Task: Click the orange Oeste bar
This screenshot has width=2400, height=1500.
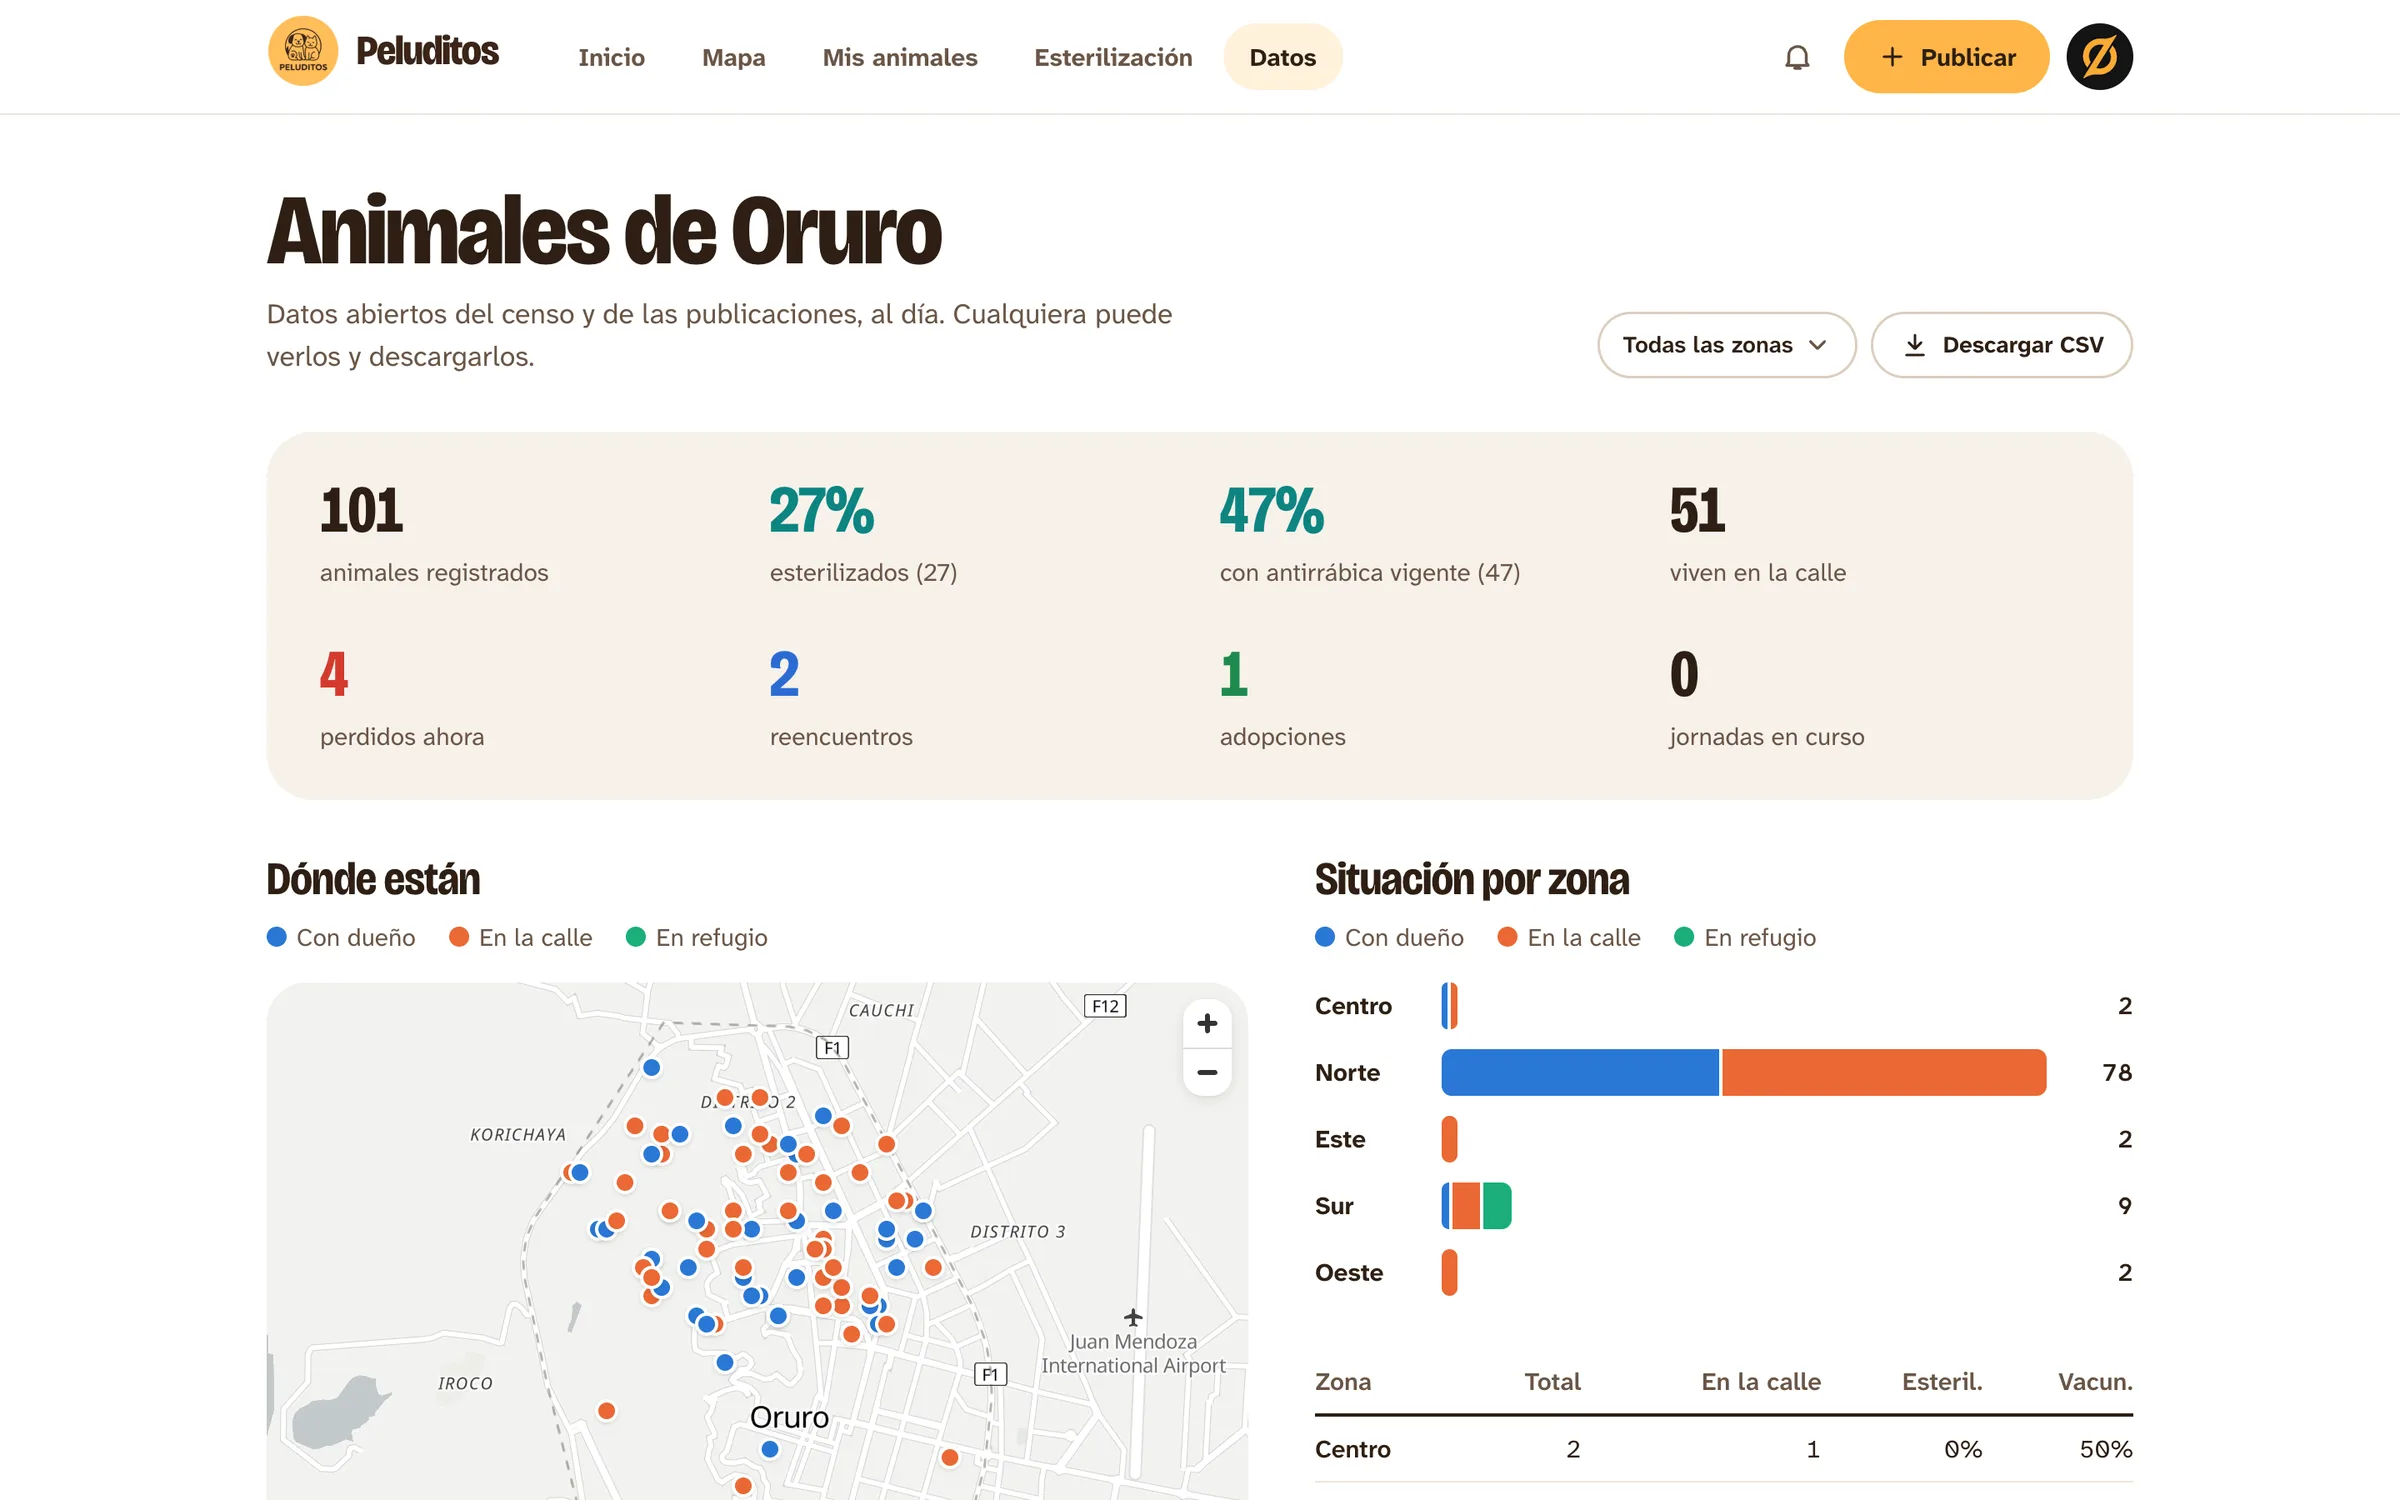Action: [1449, 1273]
